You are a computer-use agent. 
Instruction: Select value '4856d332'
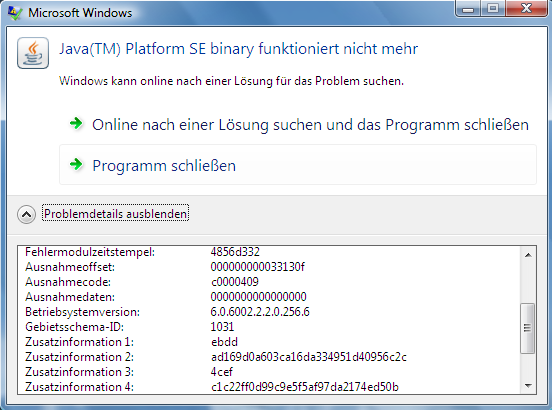click(235, 252)
